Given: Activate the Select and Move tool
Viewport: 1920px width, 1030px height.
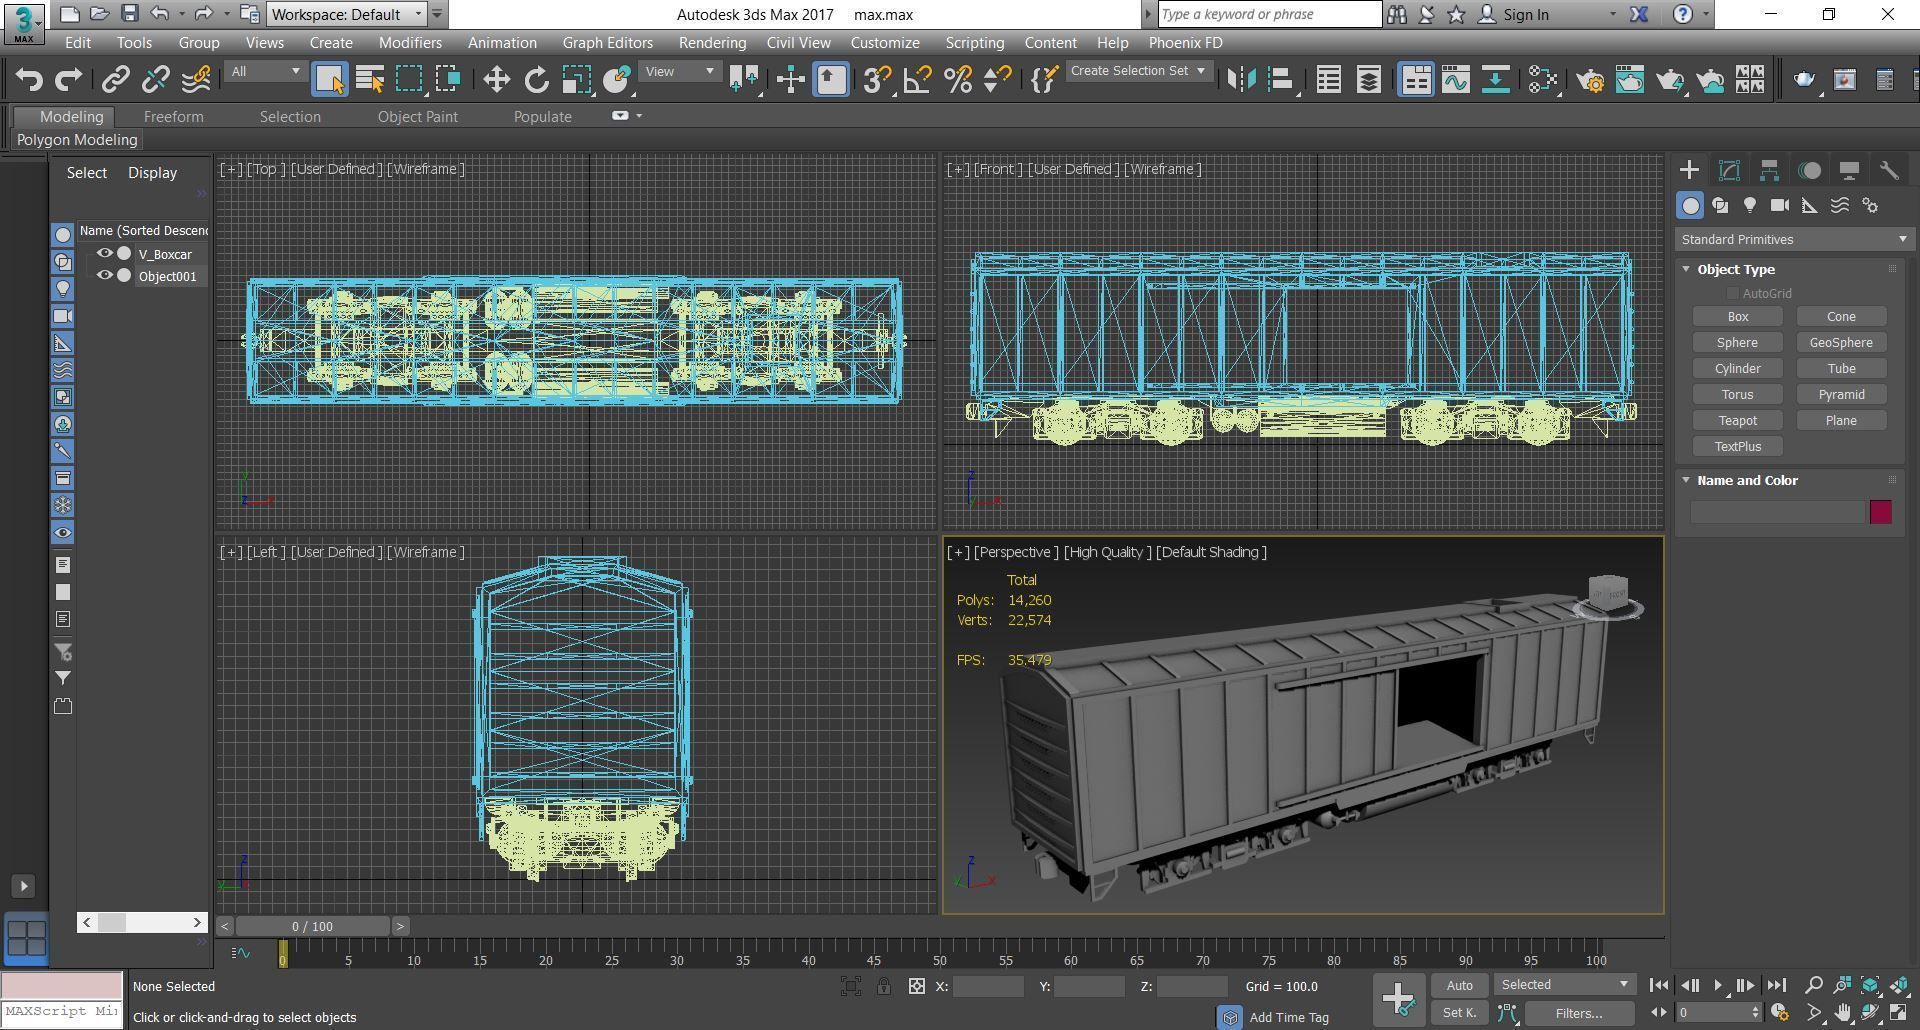Looking at the screenshot, I should (x=496, y=80).
